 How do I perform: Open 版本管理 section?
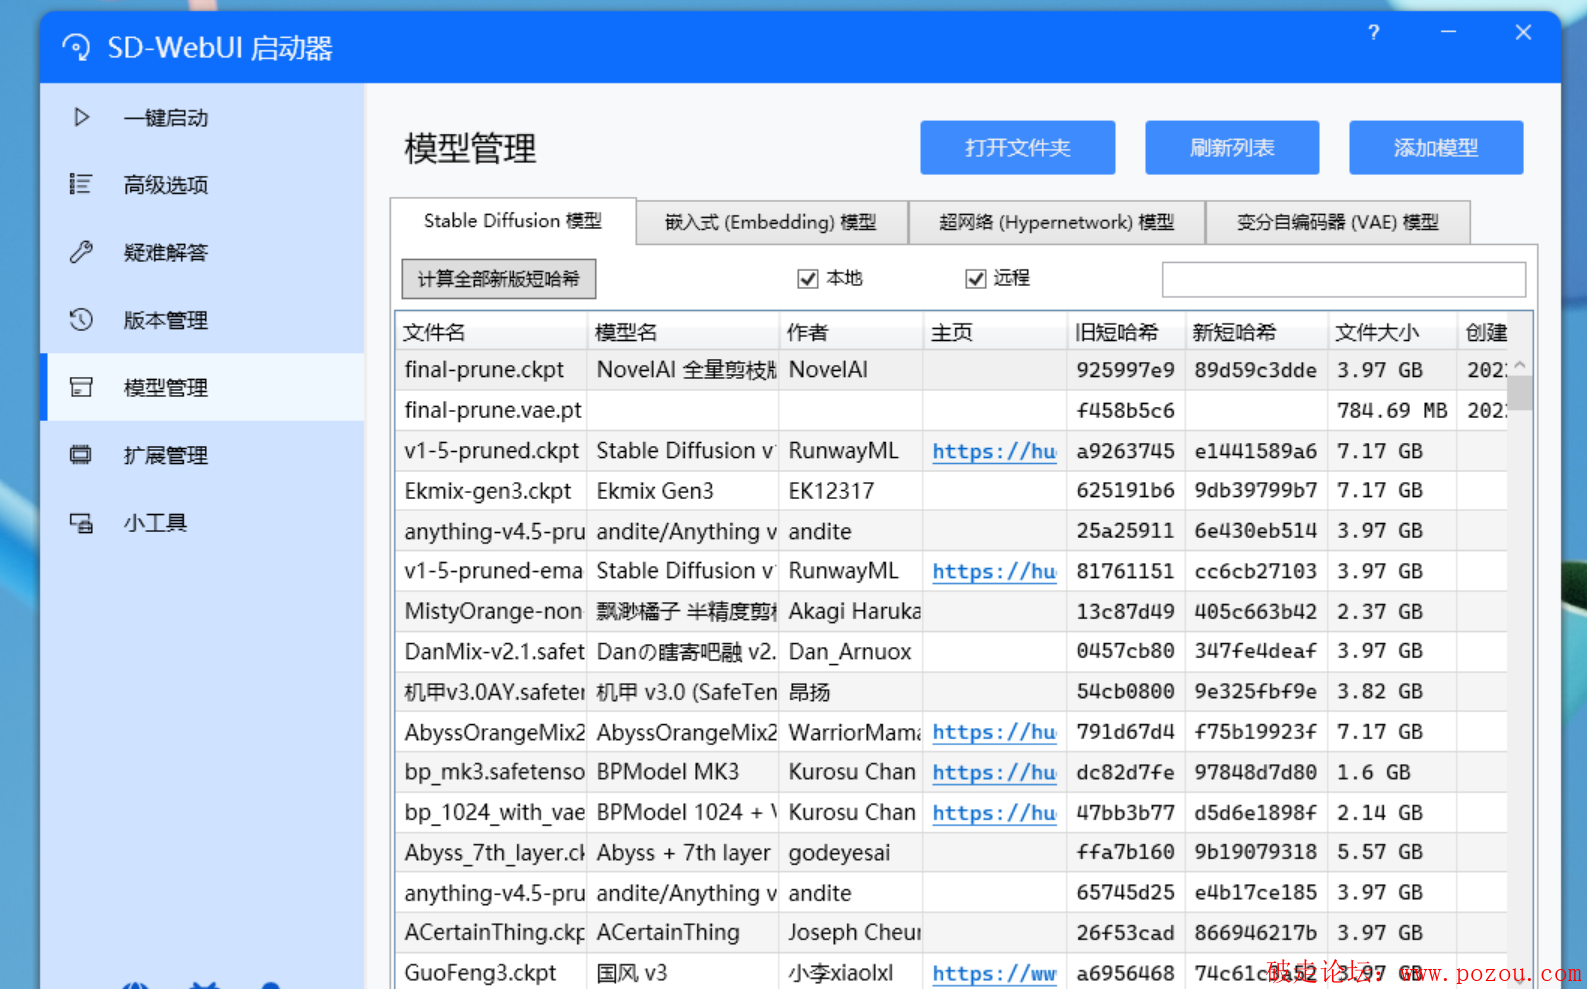[x=203, y=319]
